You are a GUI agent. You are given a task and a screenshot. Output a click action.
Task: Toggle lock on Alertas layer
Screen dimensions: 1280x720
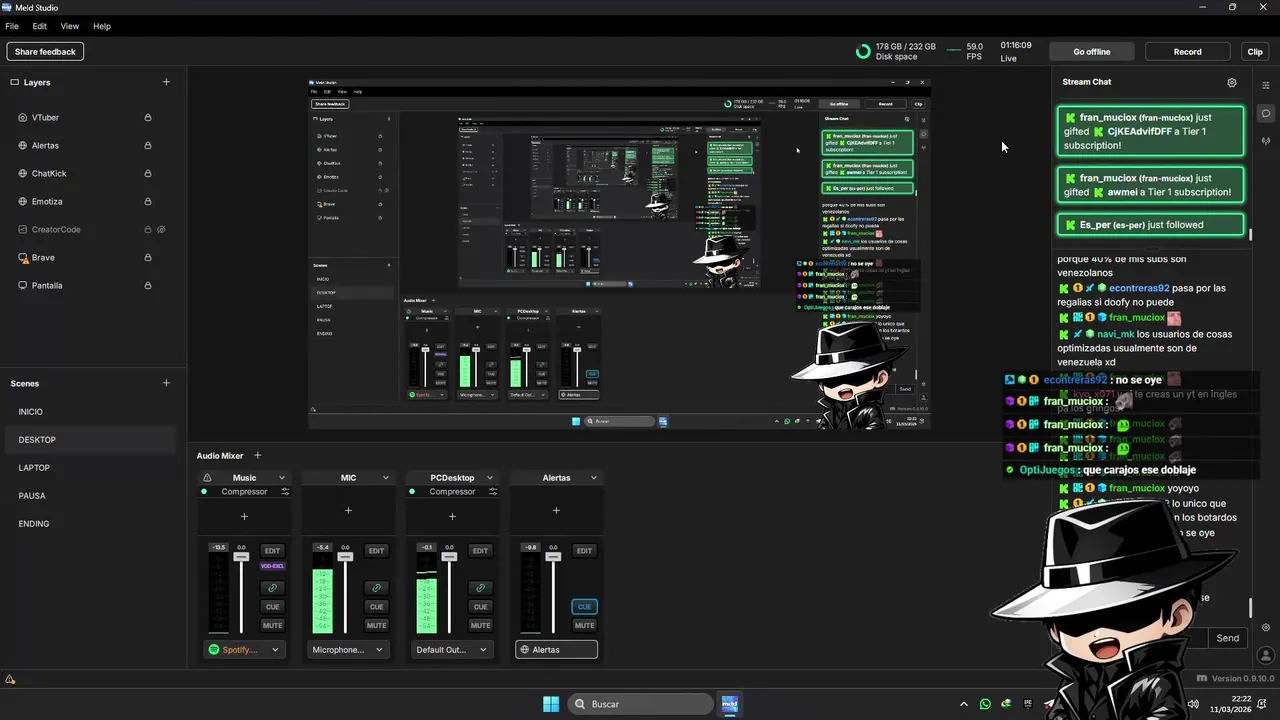148,146
